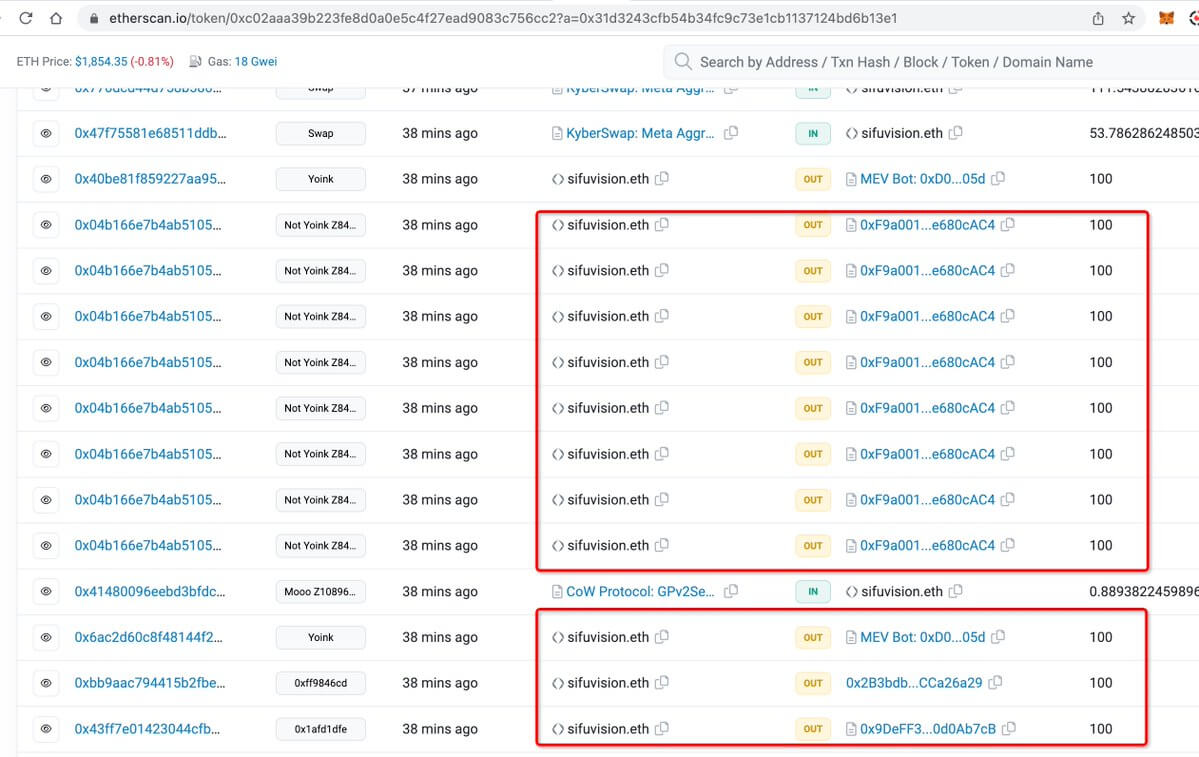Toggle the eye preview for transaction 0x47f75581e68511ddb
Image resolution: width=1199 pixels, height=757 pixels.
(x=46, y=133)
